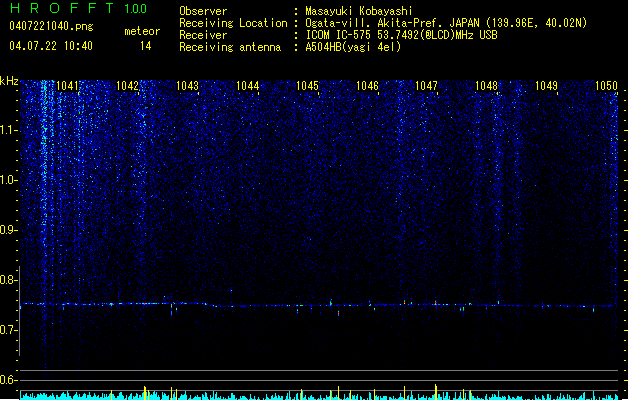This screenshot has width=629, height=400.
Task: Click the Observer field label
Action: pos(203,11)
